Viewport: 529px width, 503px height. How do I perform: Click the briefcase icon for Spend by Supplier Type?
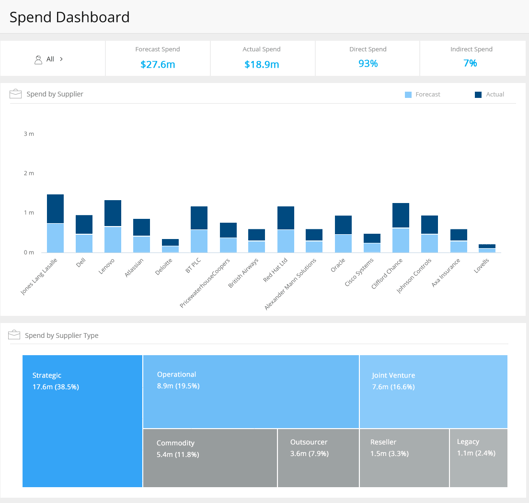(14, 335)
